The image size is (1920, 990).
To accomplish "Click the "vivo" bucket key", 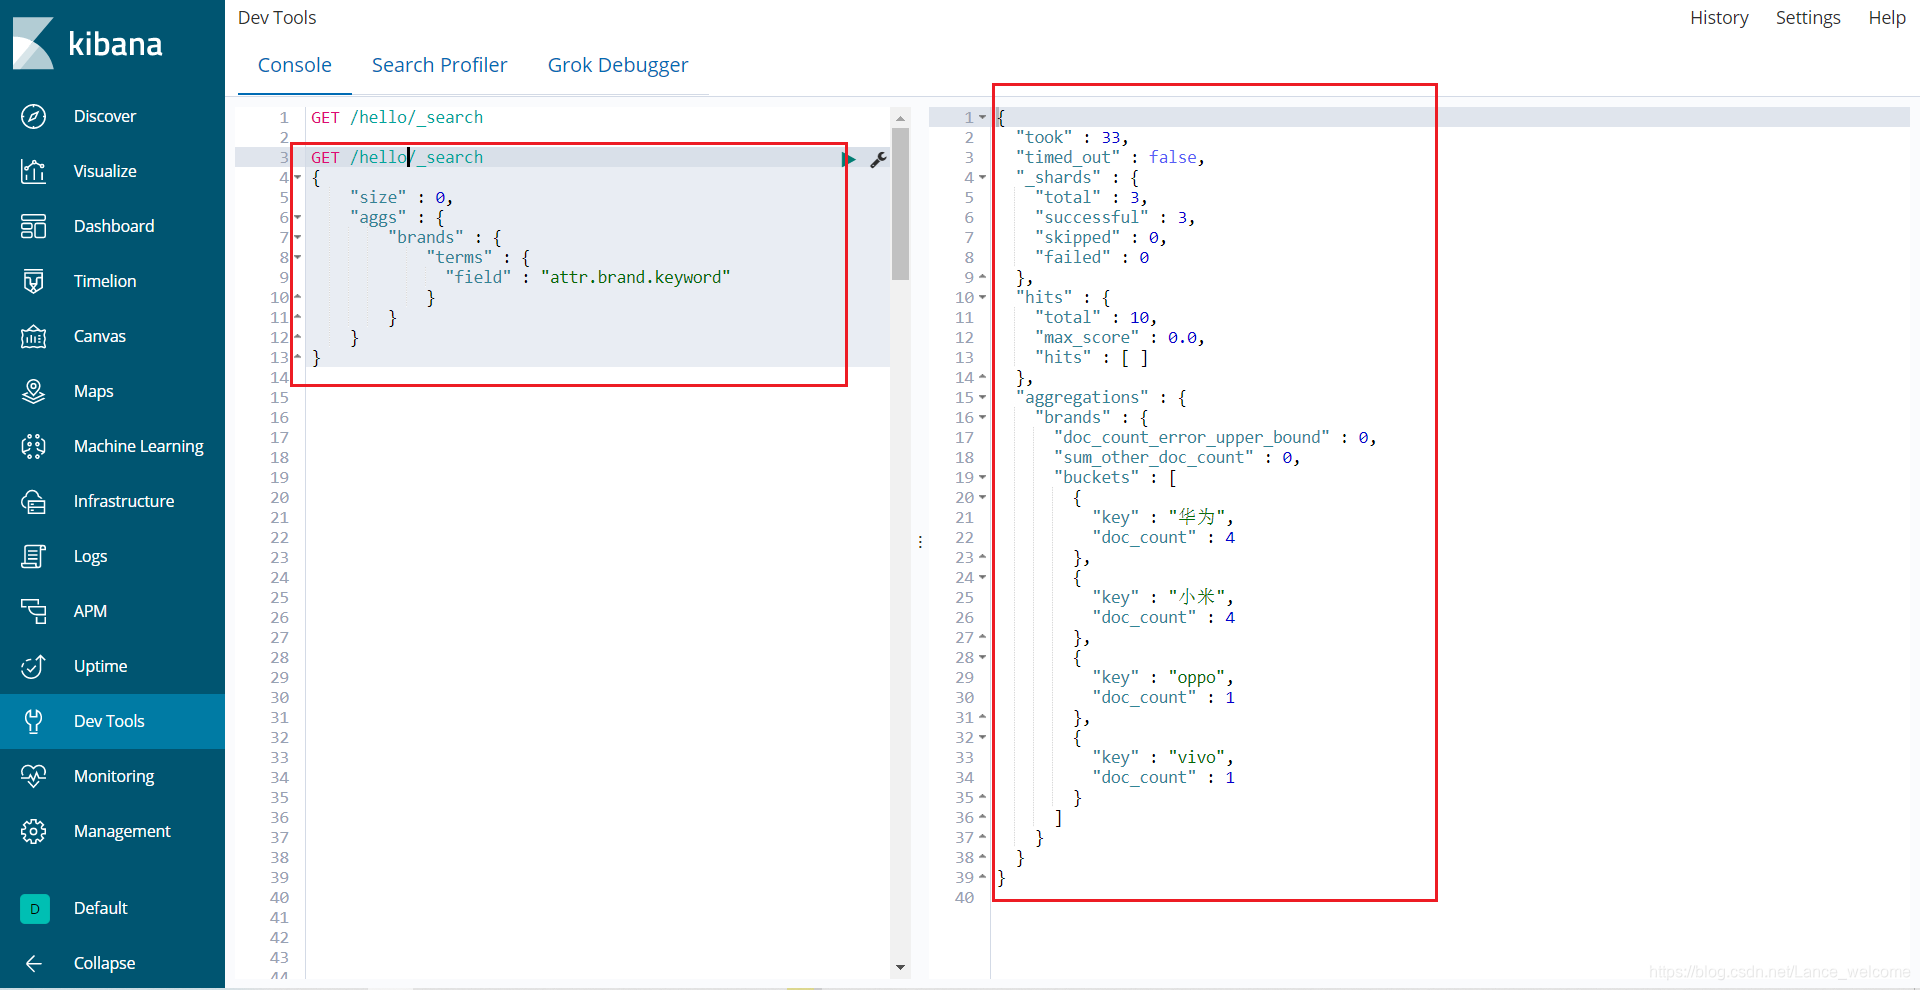I will [x=1196, y=757].
